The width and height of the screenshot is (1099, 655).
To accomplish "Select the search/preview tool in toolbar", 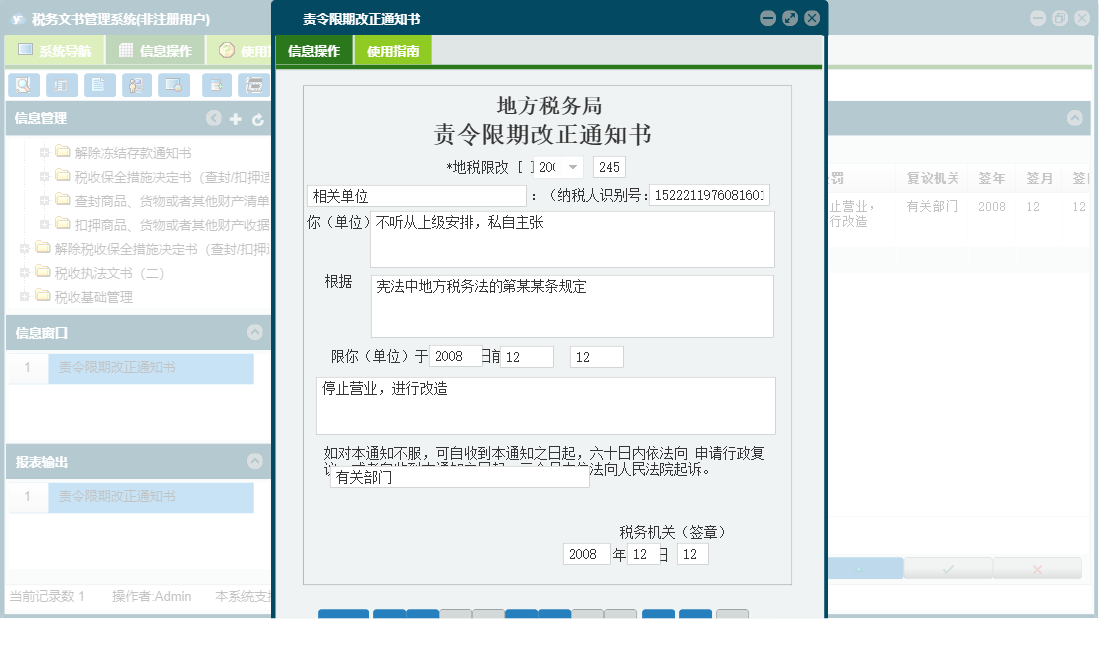I will click(22, 85).
